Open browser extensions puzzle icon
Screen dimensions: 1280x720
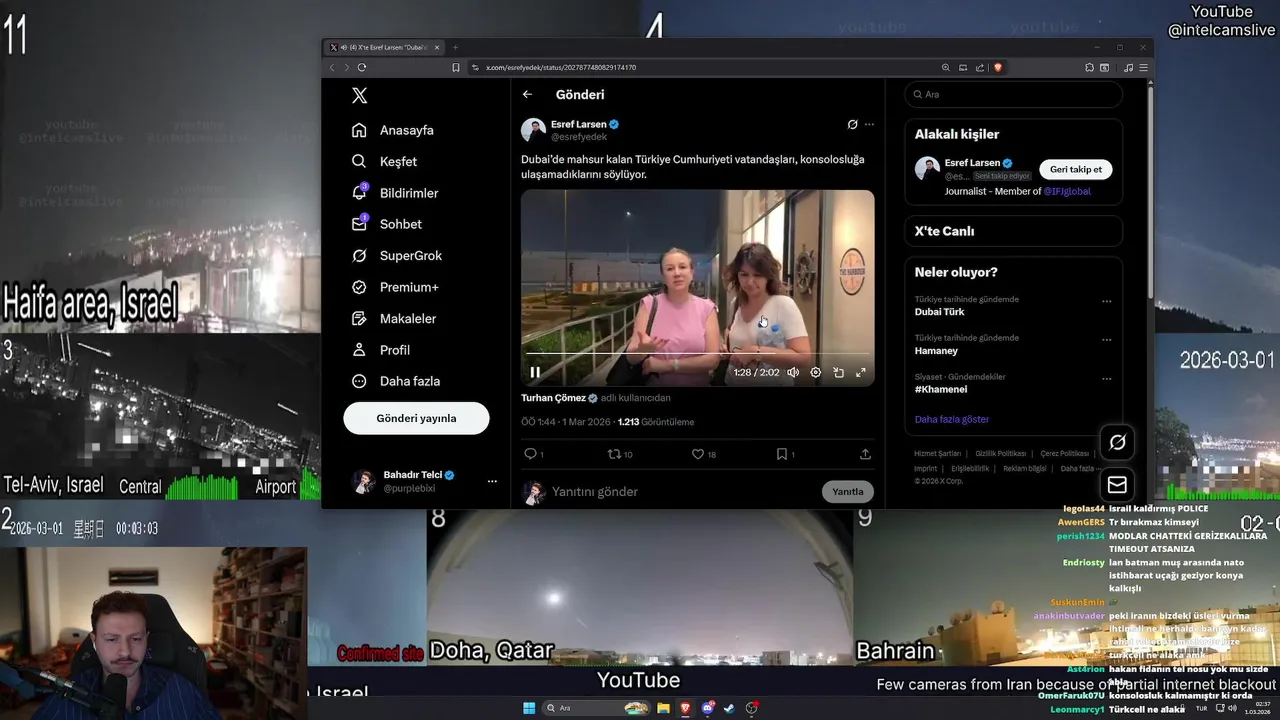[1089, 67]
